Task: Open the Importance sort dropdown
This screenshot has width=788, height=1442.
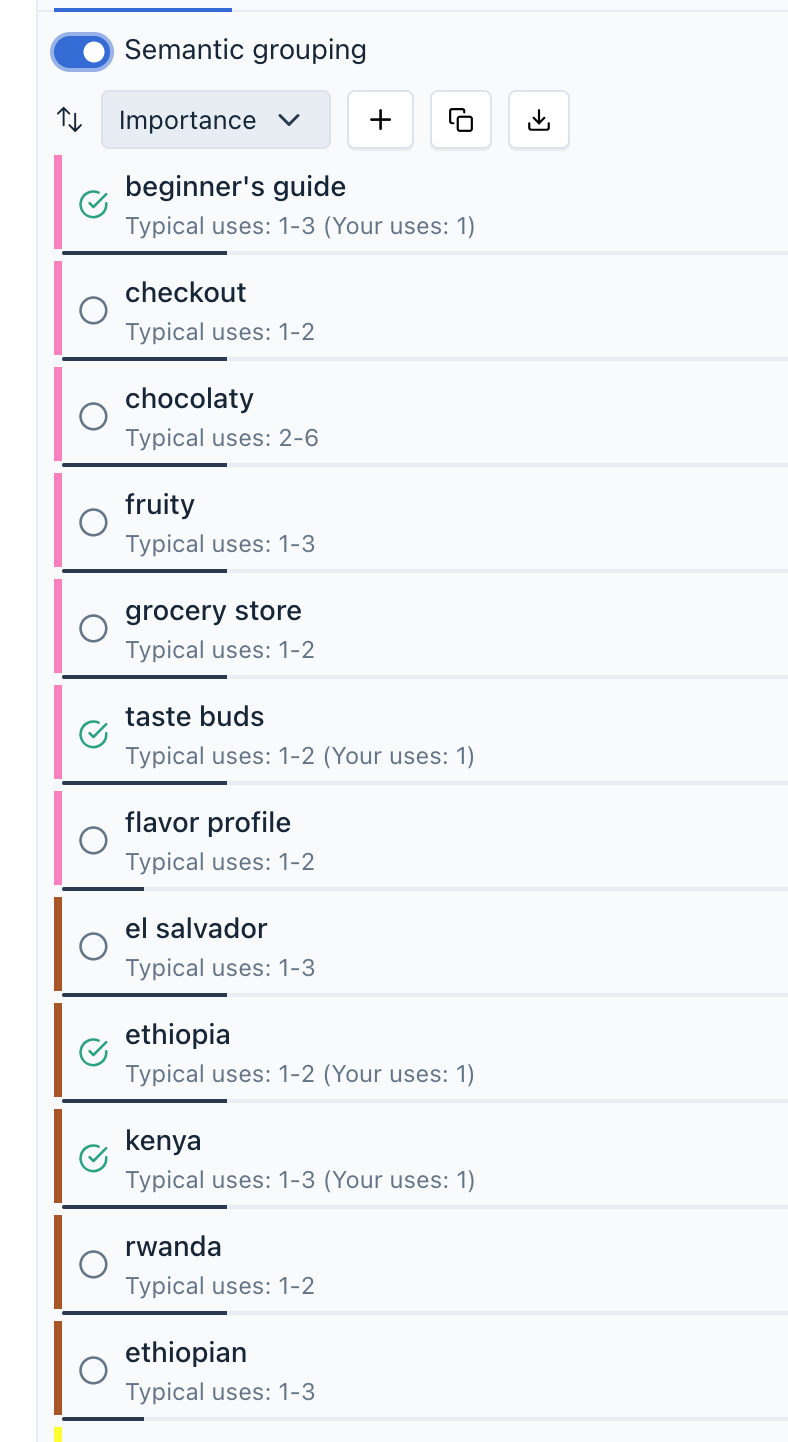Action: click(215, 120)
